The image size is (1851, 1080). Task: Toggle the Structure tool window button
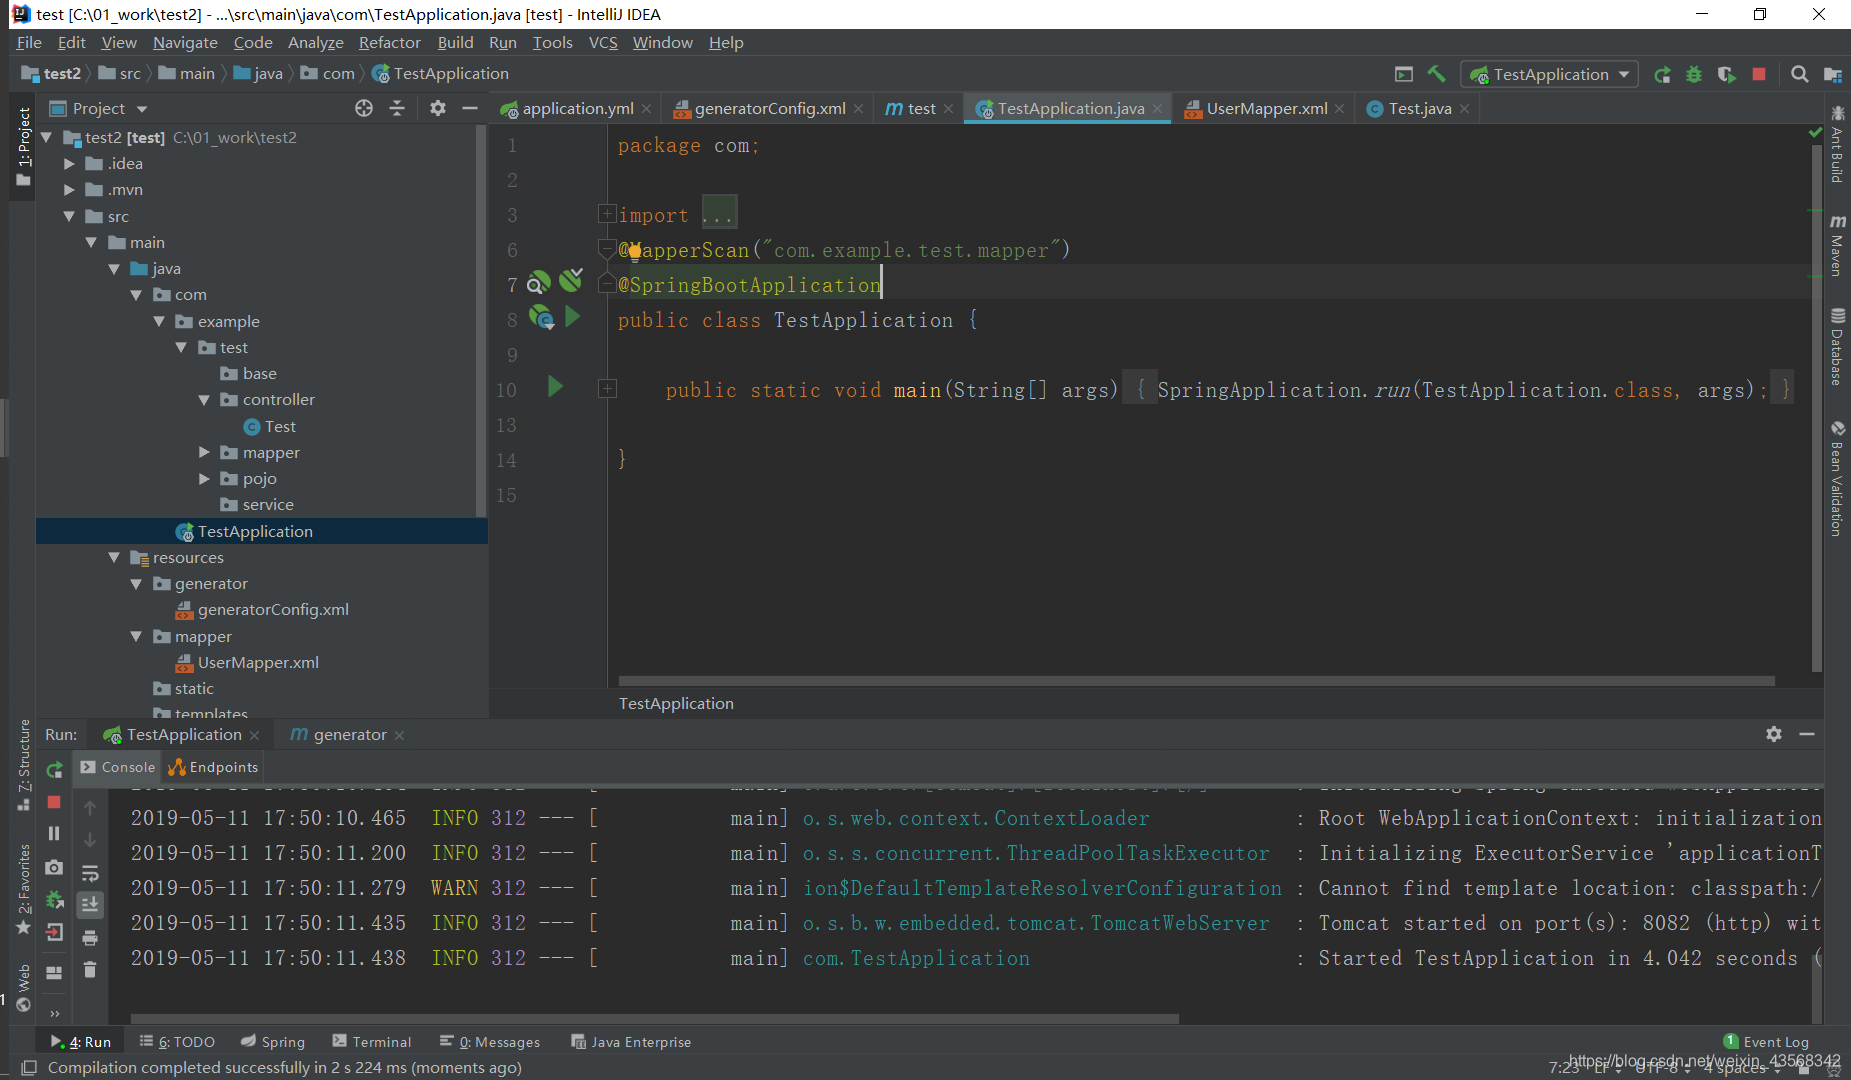(23, 764)
